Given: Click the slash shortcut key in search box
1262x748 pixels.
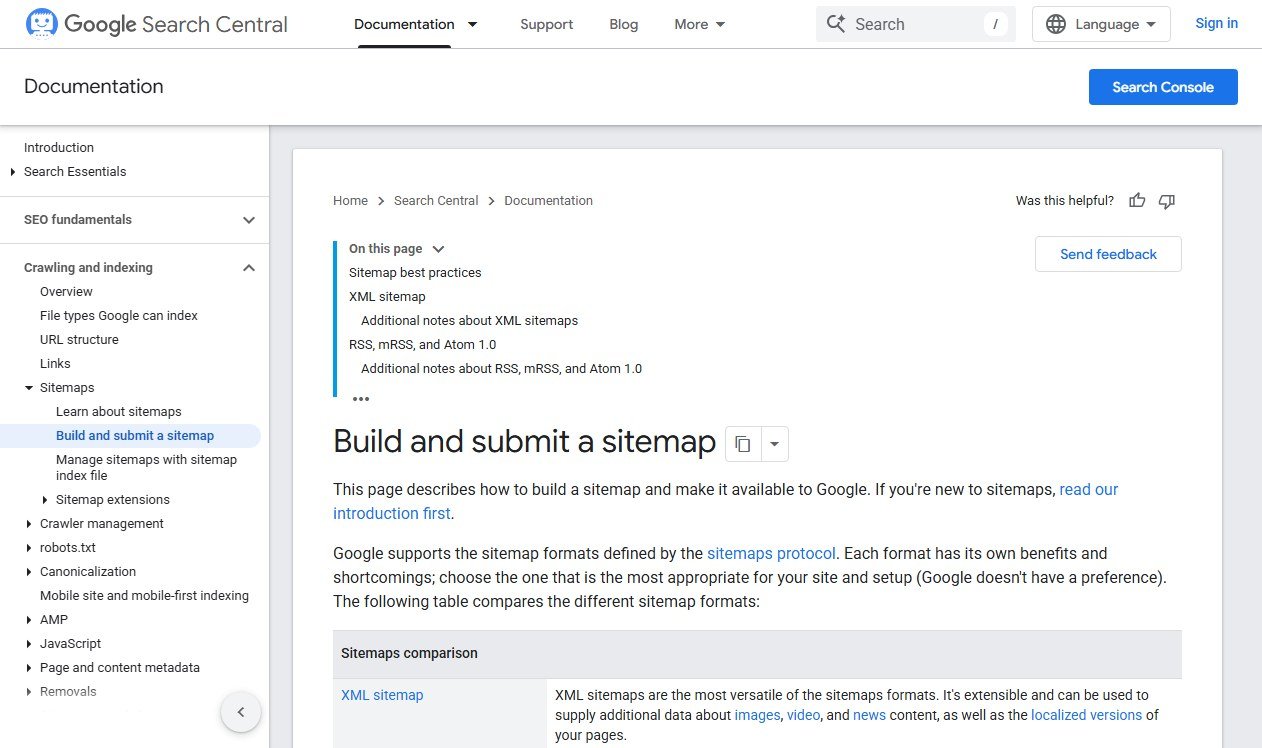Looking at the screenshot, I should point(995,24).
